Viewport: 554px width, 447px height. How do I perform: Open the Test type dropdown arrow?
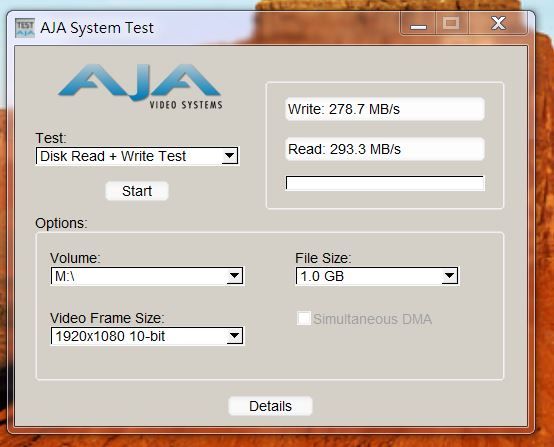pyautogui.click(x=230, y=156)
